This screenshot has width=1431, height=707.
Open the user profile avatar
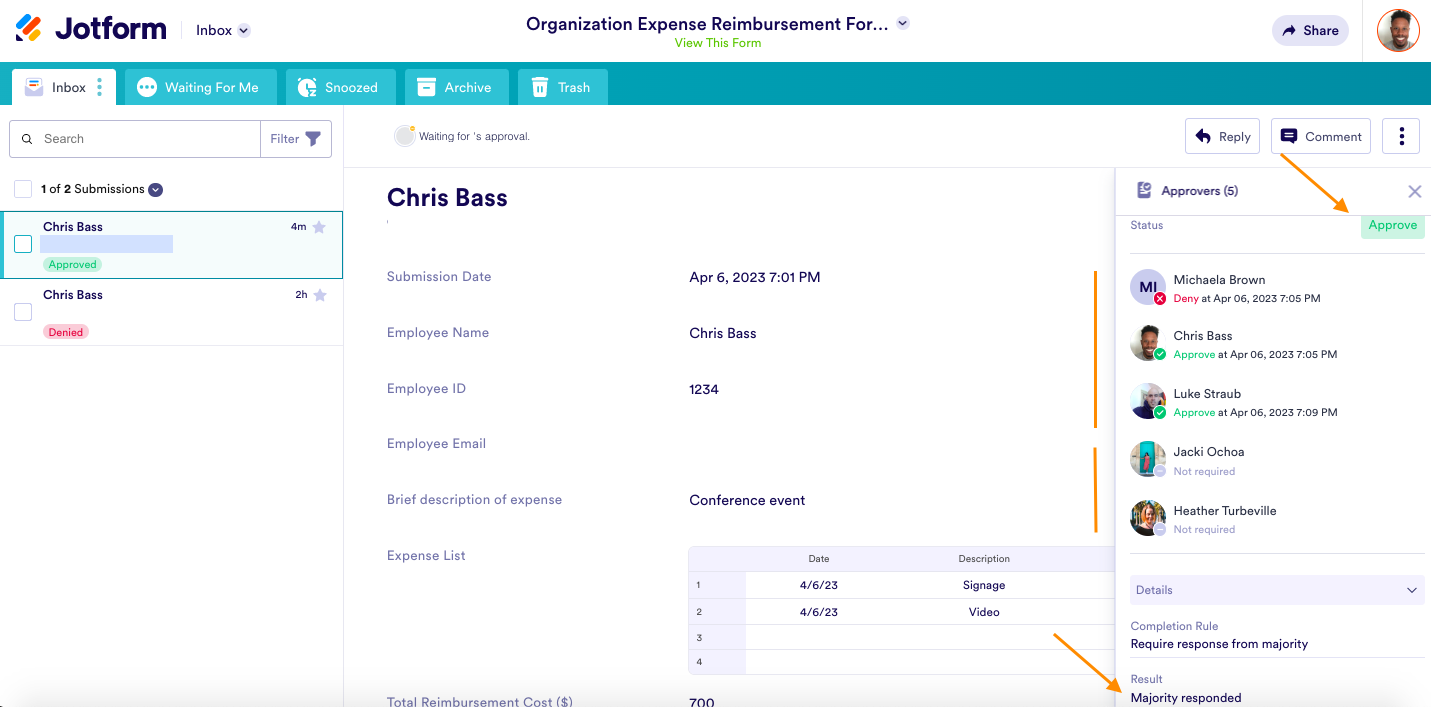click(1398, 30)
